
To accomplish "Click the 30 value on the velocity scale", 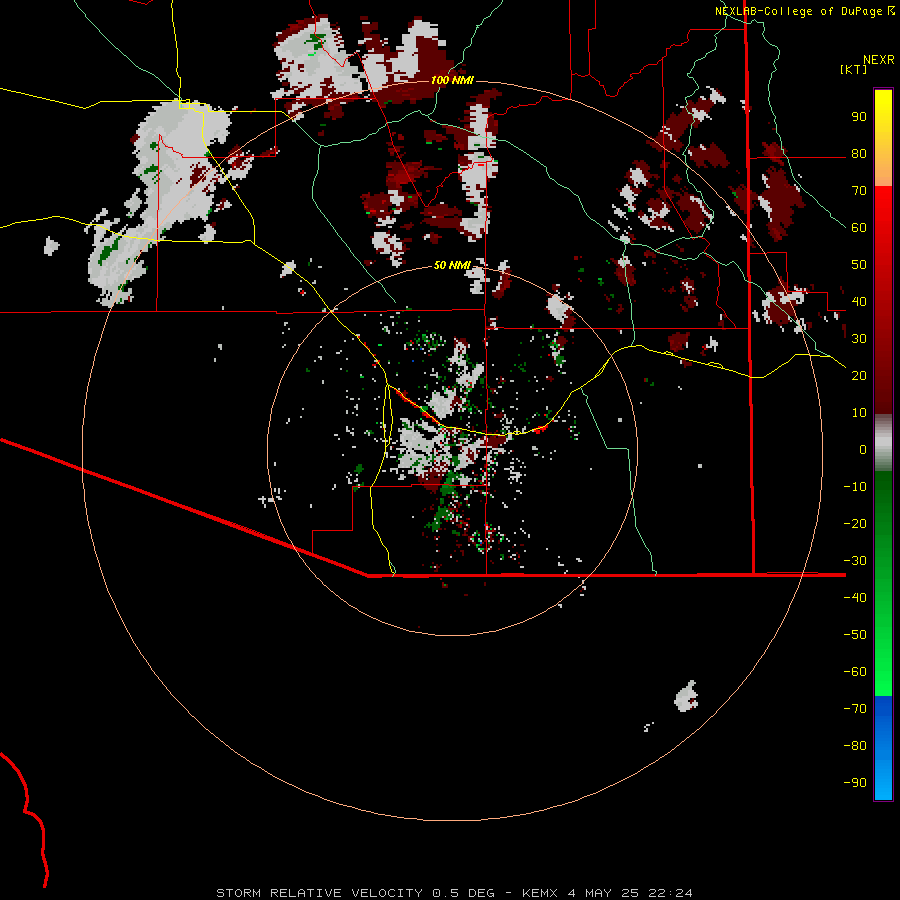I will tap(859, 339).
